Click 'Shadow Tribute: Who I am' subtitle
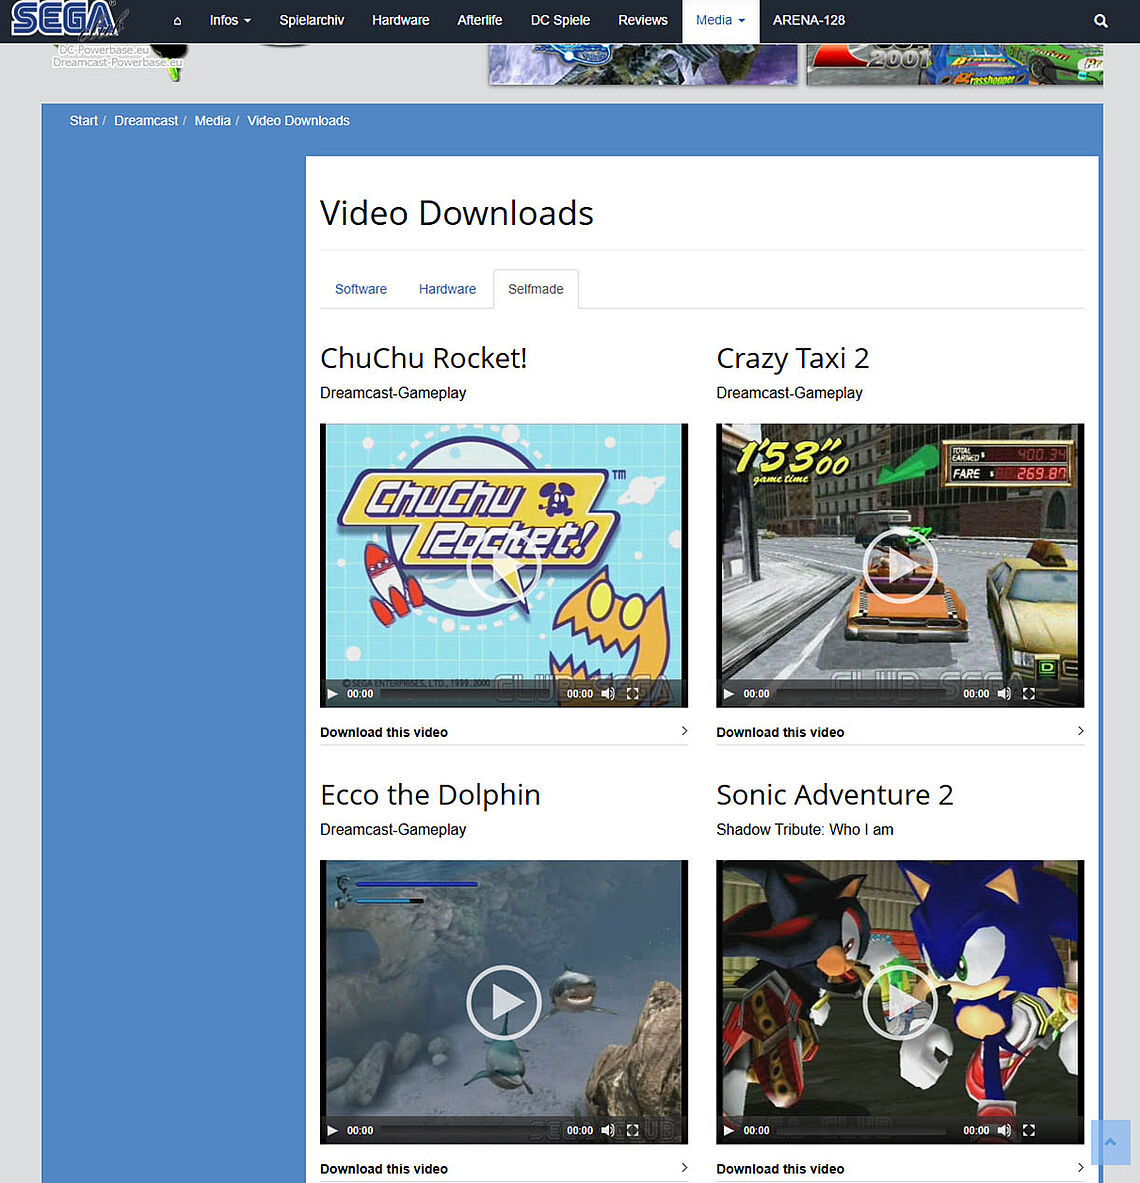The height and width of the screenshot is (1183, 1140). 804,830
